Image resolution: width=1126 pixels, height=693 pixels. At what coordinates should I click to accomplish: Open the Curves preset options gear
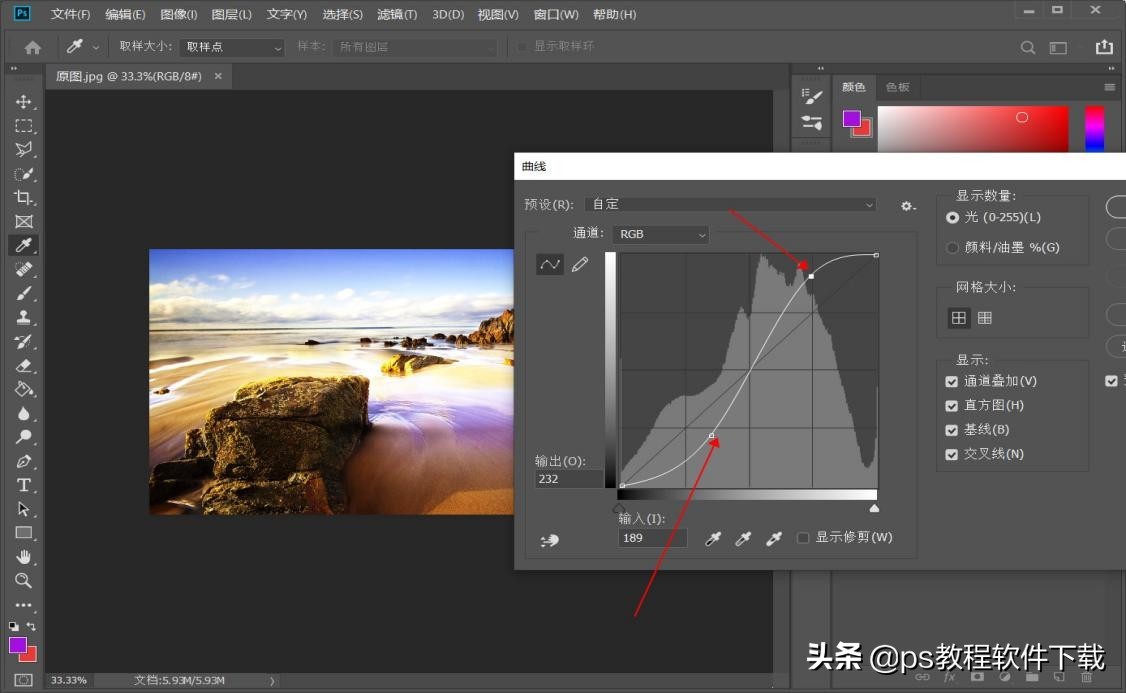(x=908, y=206)
